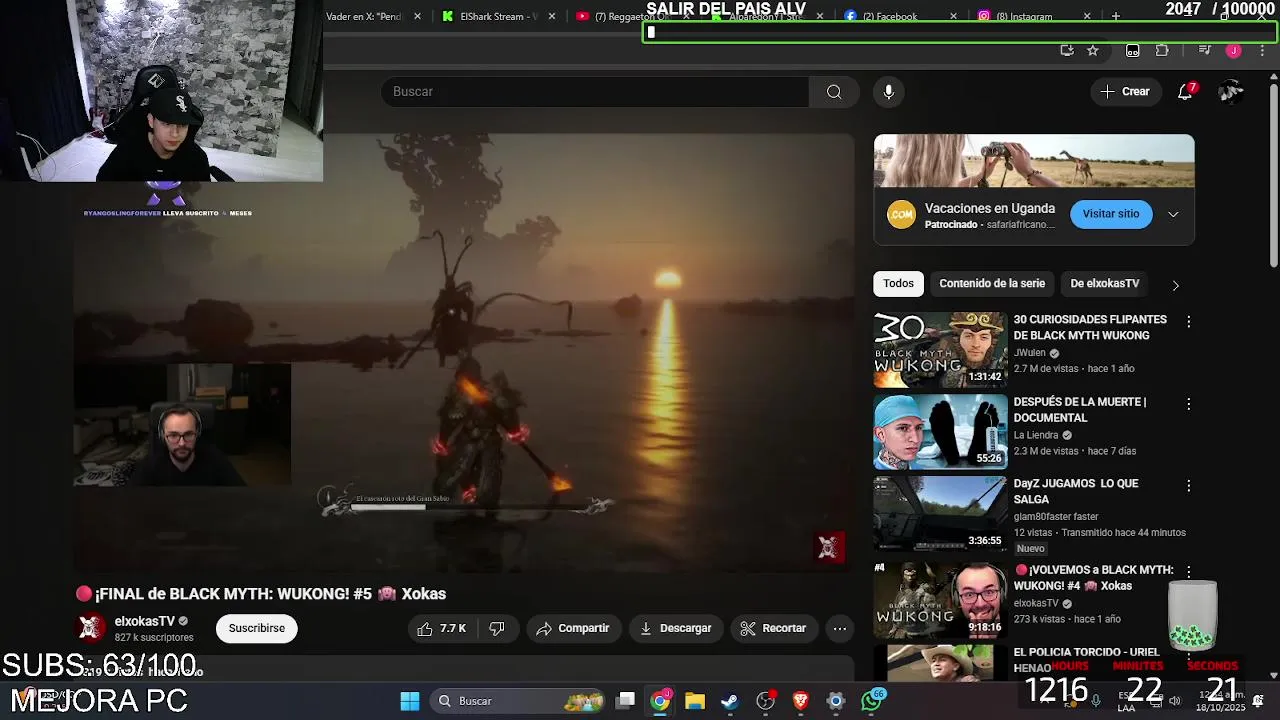Show more filter chips with right arrow
1280x720 pixels.
[x=1175, y=285]
